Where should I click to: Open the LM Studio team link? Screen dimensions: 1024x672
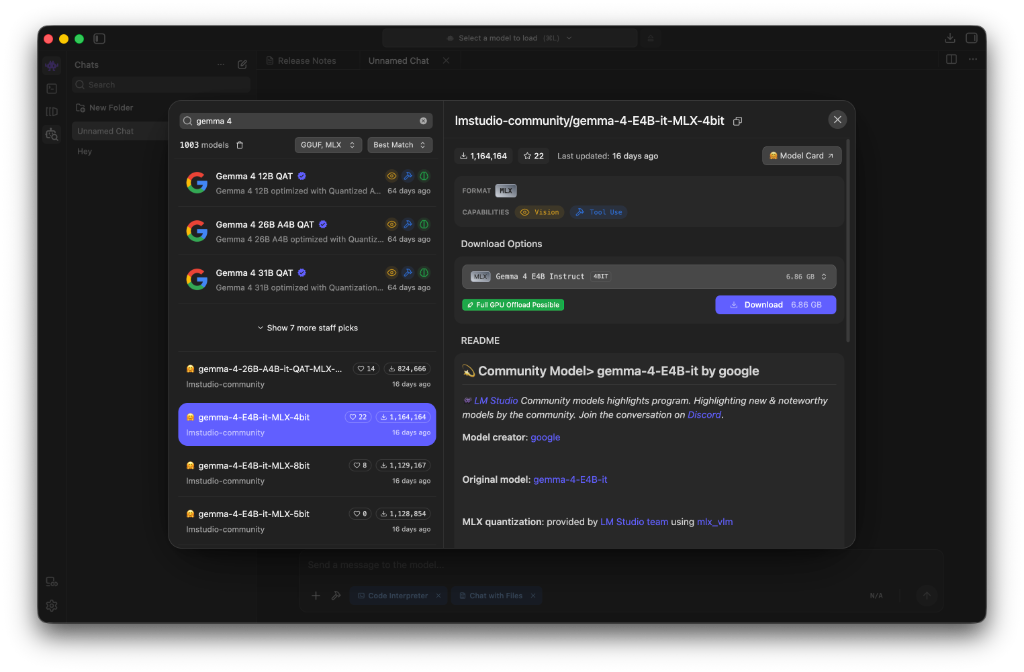tap(634, 522)
